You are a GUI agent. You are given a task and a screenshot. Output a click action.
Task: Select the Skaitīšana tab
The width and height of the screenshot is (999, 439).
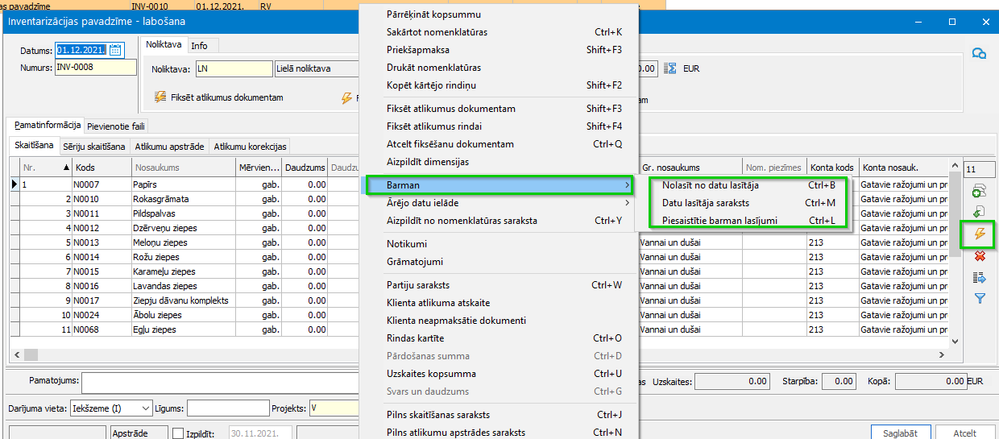point(35,146)
